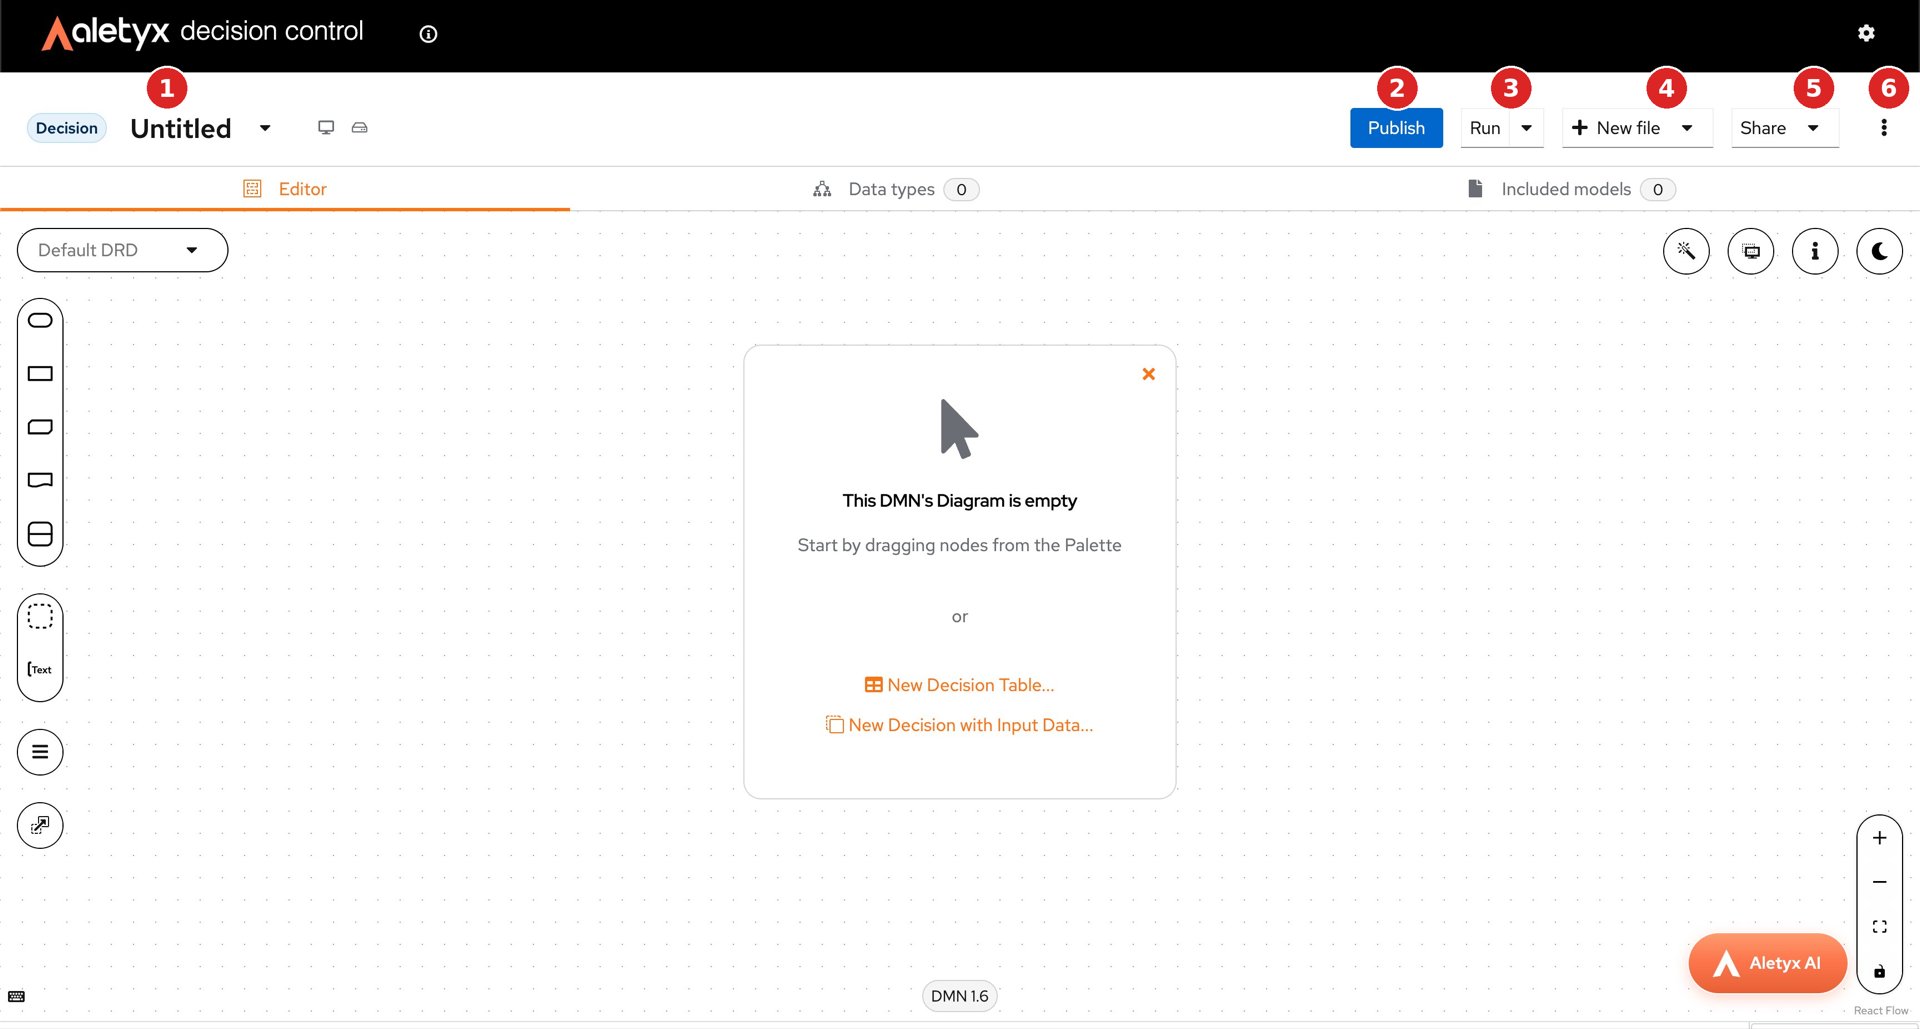The height and width of the screenshot is (1029, 1920).
Task: Open the Default DRD selector
Action: [x=122, y=250]
